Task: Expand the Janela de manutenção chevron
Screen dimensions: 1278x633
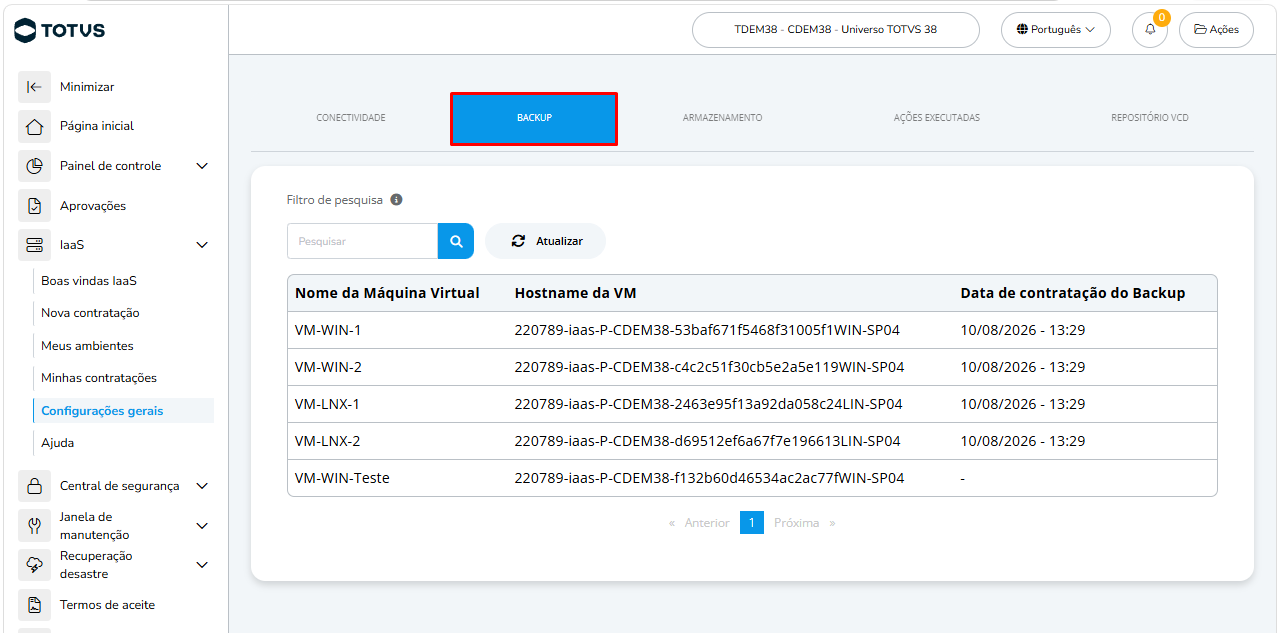Action: 202,526
